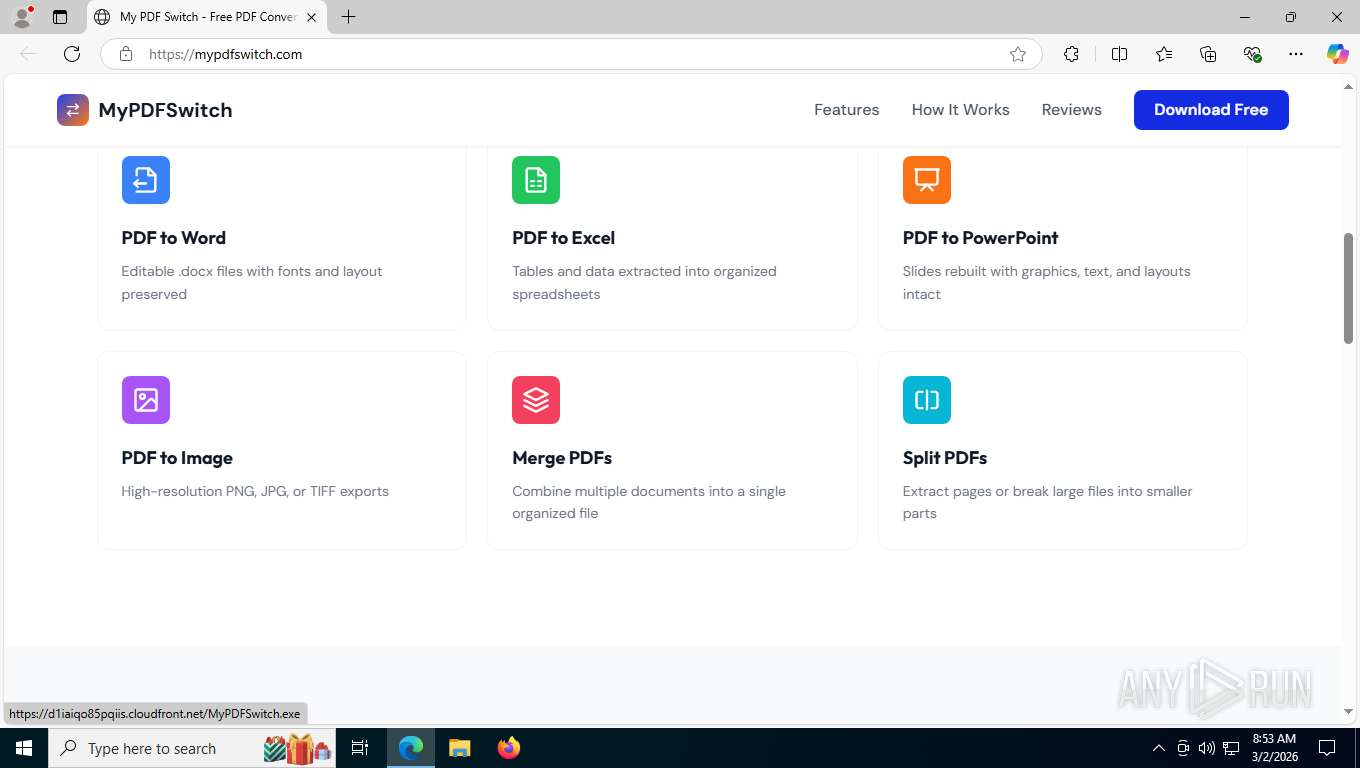Open File Explorer from taskbar
The width and height of the screenshot is (1360, 768).
459,748
